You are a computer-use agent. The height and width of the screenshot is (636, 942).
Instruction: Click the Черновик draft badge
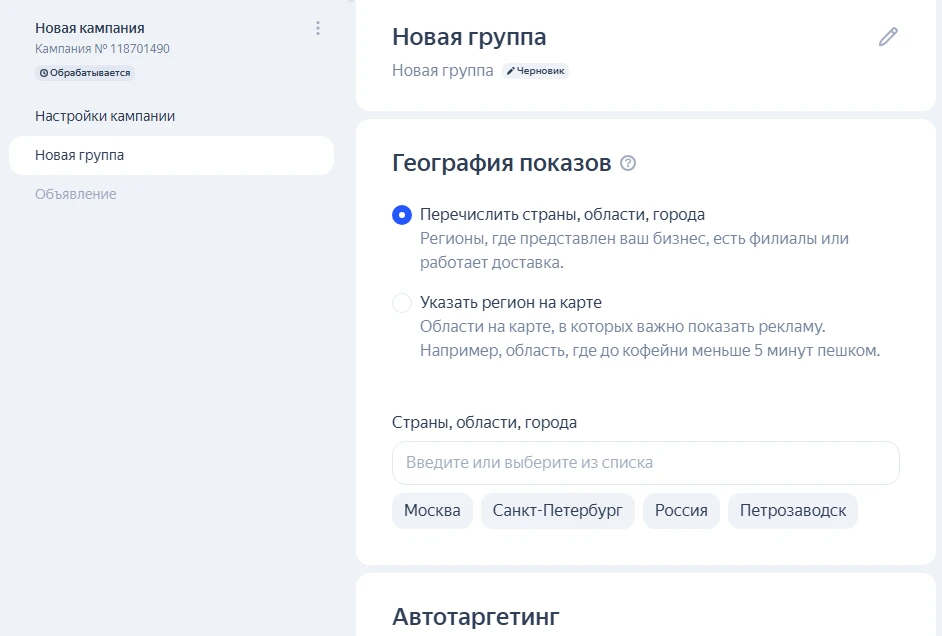[536, 71]
